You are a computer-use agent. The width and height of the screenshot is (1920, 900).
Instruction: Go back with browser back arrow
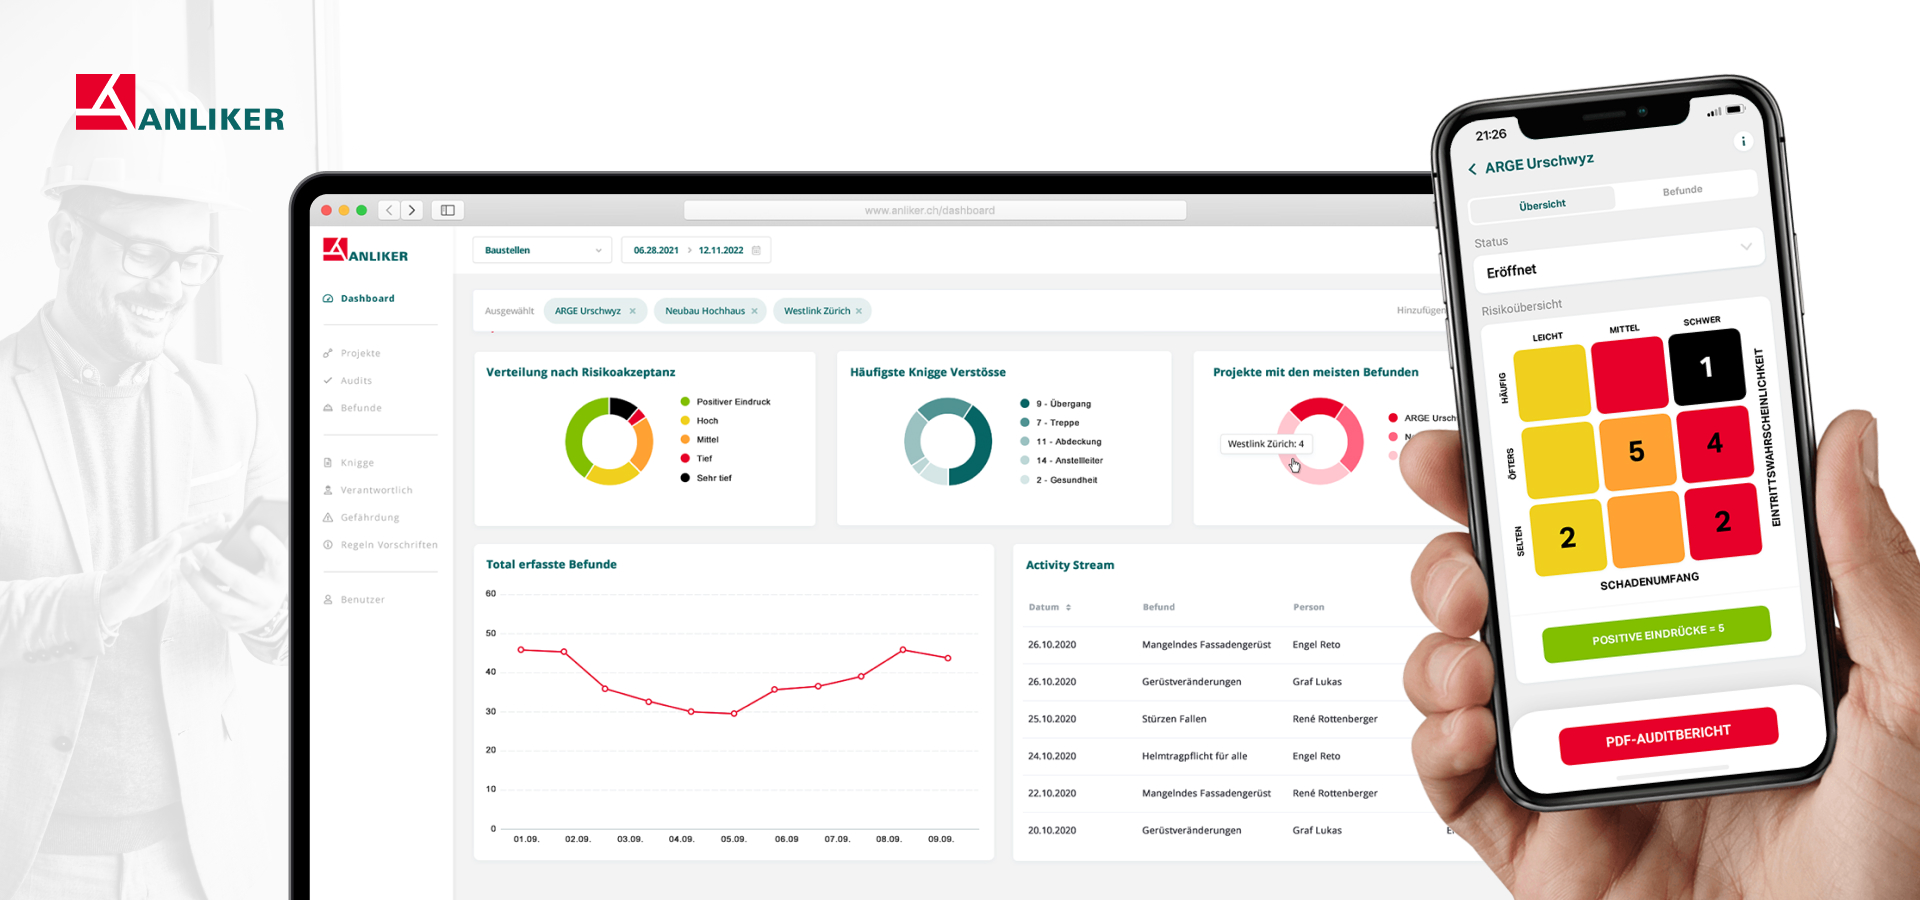[x=389, y=210]
